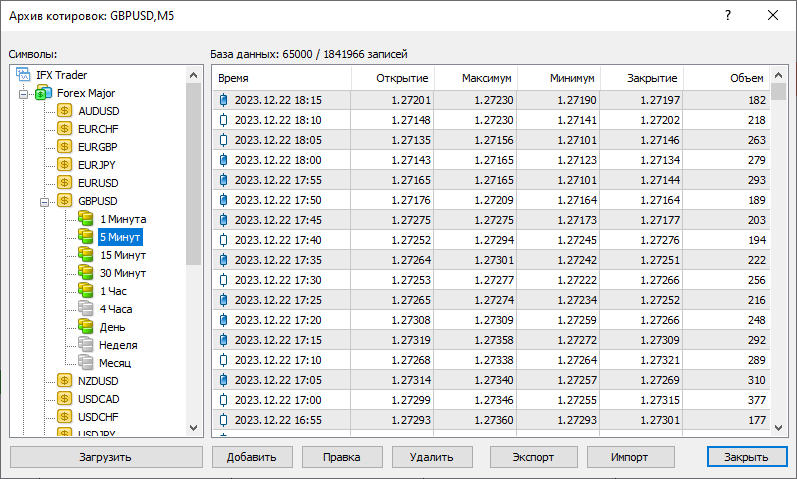Click the Удалить button
The width and height of the screenshot is (797, 479).
point(432,457)
